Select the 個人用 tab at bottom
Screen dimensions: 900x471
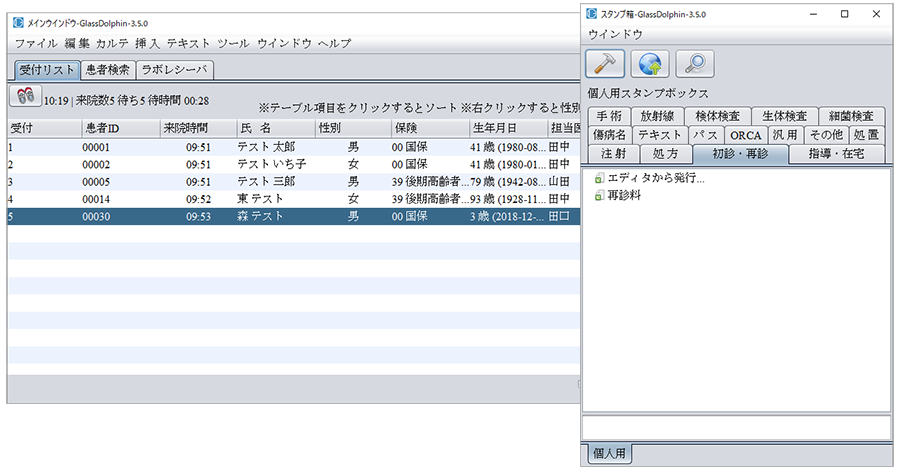pyautogui.click(x=609, y=453)
